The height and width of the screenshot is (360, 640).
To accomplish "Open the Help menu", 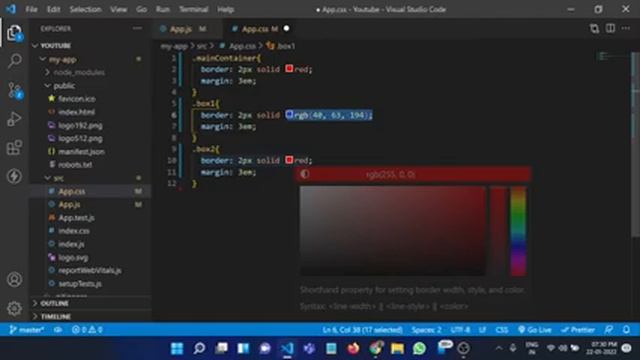I will coord(225,9).
